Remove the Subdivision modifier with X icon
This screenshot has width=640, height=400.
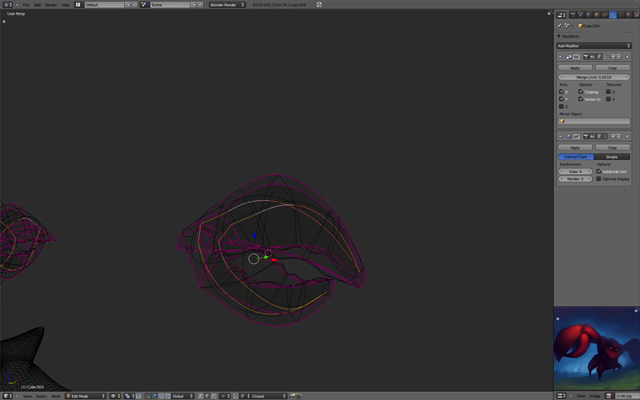click(627, 136)
